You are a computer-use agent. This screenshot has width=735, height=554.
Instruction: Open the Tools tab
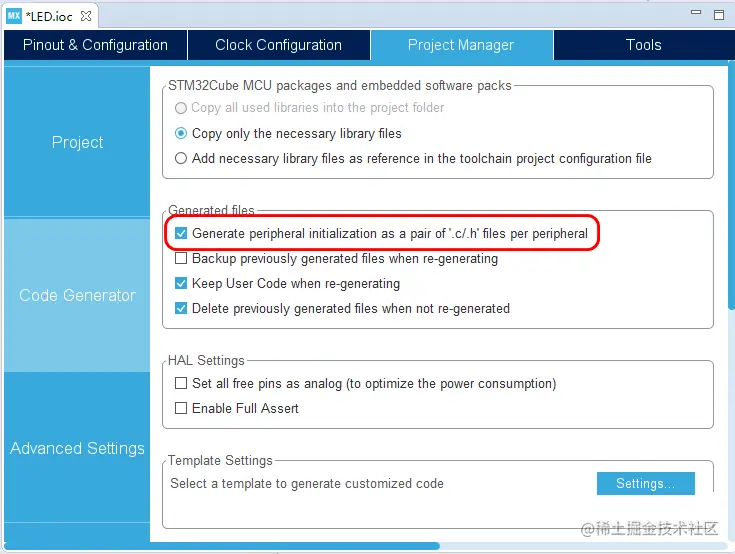tap(644, 45)
